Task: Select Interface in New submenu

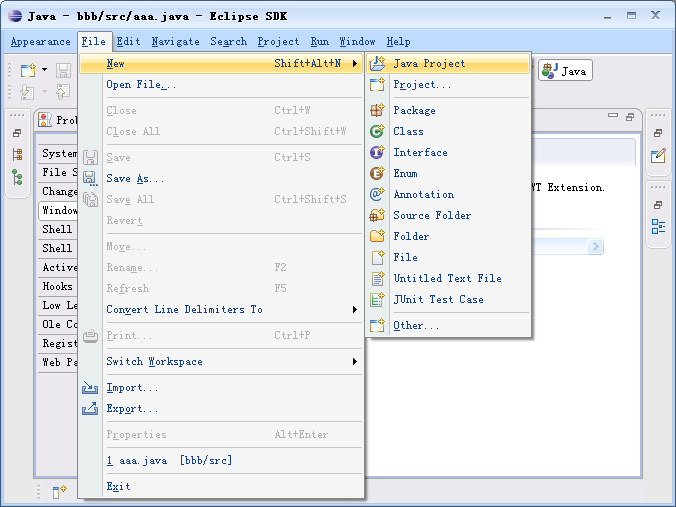Action: [x=448, y=152]
